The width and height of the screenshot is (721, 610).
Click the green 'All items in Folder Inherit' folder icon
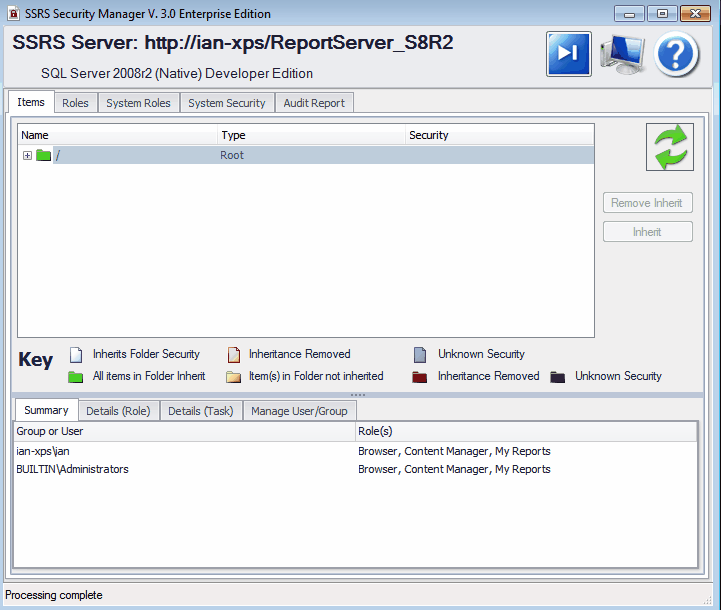[75, 377]
